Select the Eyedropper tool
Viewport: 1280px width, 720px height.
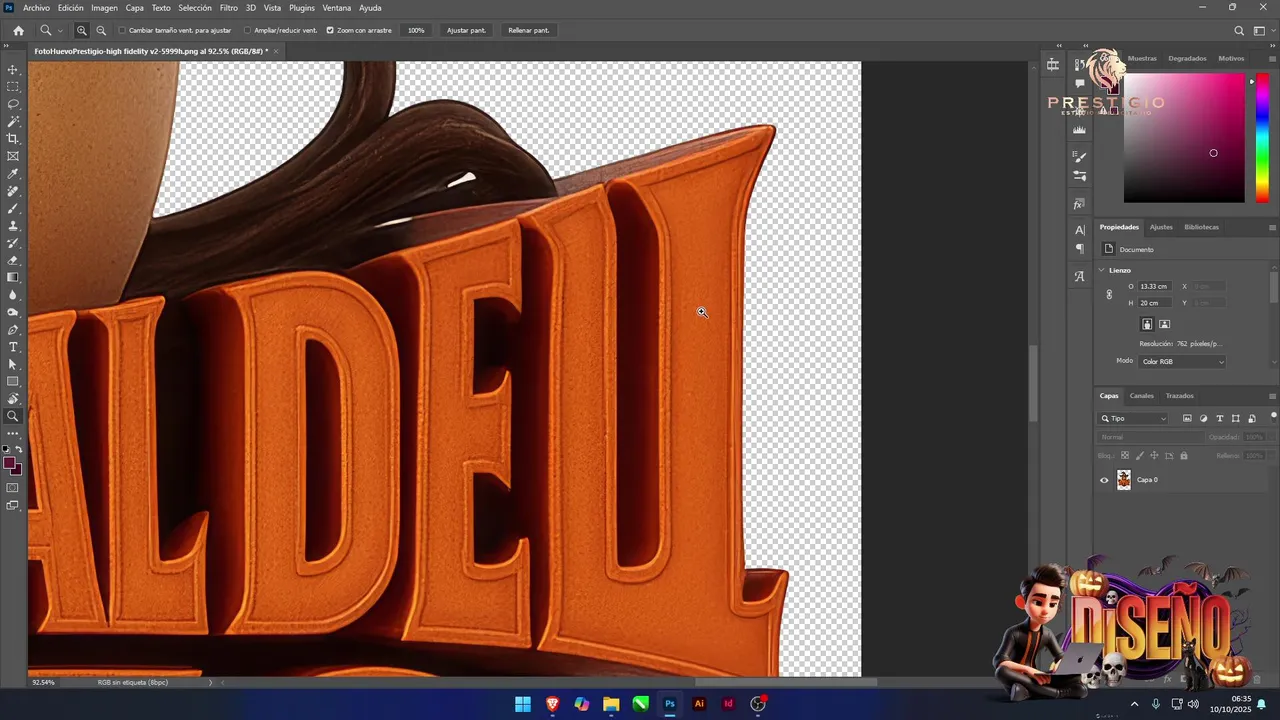point(13,174)
